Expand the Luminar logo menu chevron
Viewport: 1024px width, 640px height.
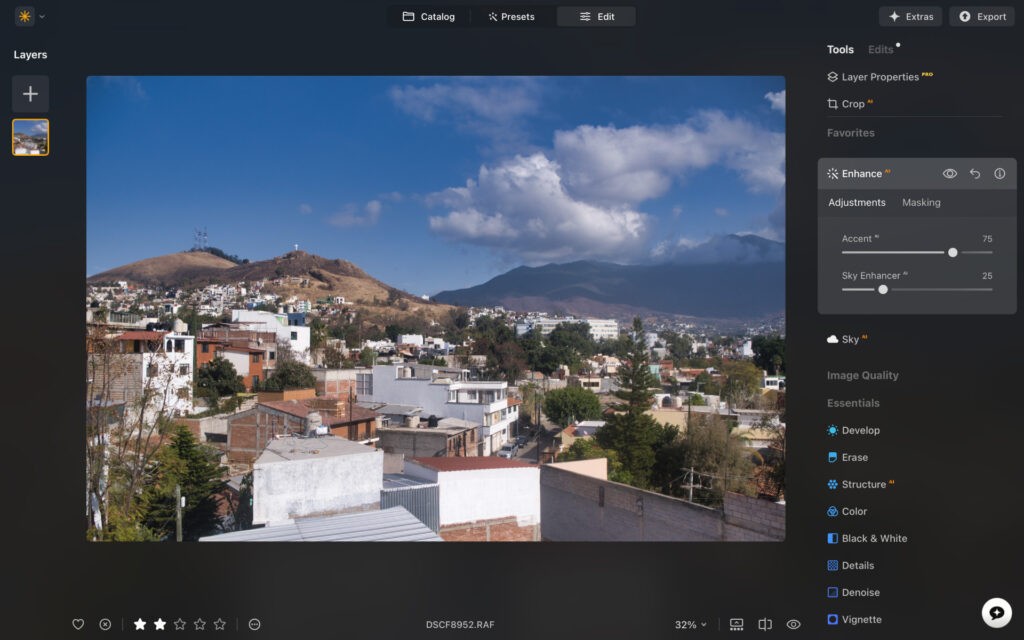click(41, 16)
